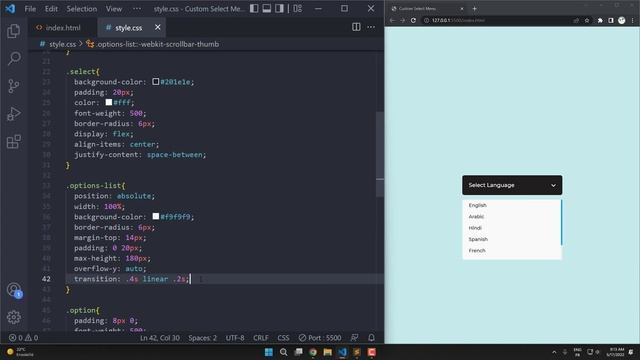Open browser profile avatar
This screenshot has width=640, height=360.
(621, 20)
